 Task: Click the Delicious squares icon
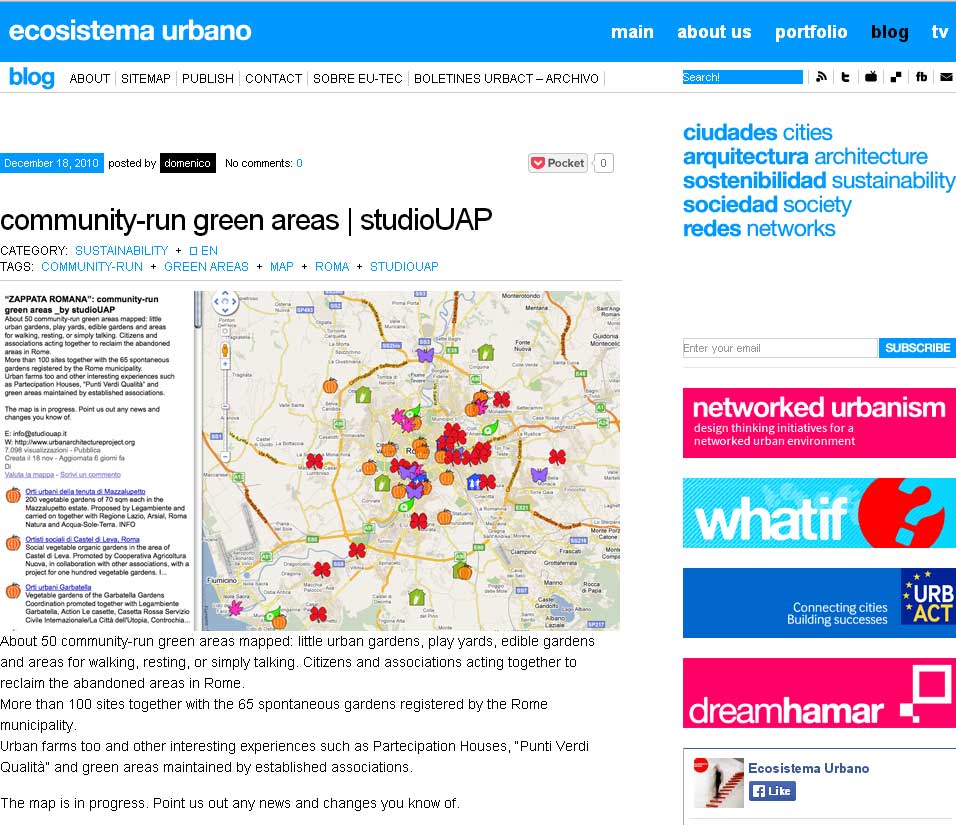tap(896, 77)
